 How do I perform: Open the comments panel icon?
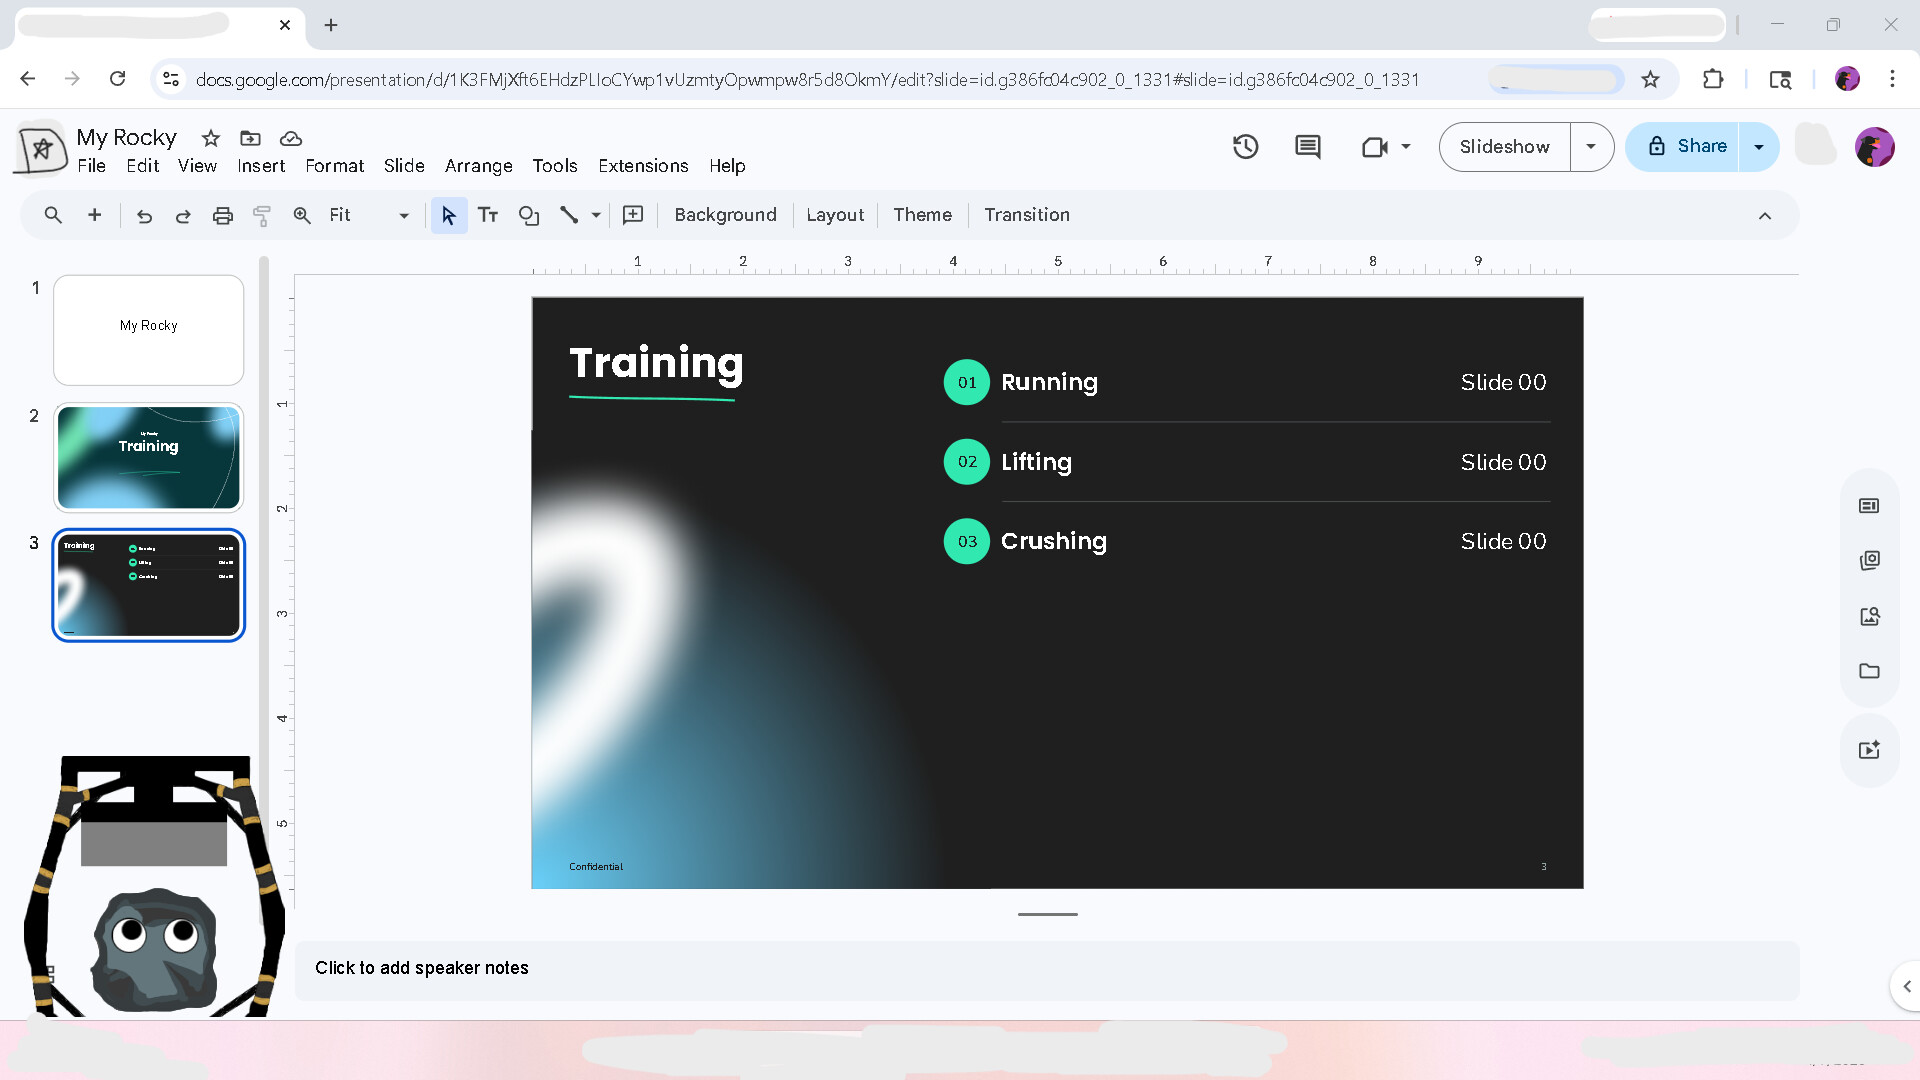pos(1307,147)
